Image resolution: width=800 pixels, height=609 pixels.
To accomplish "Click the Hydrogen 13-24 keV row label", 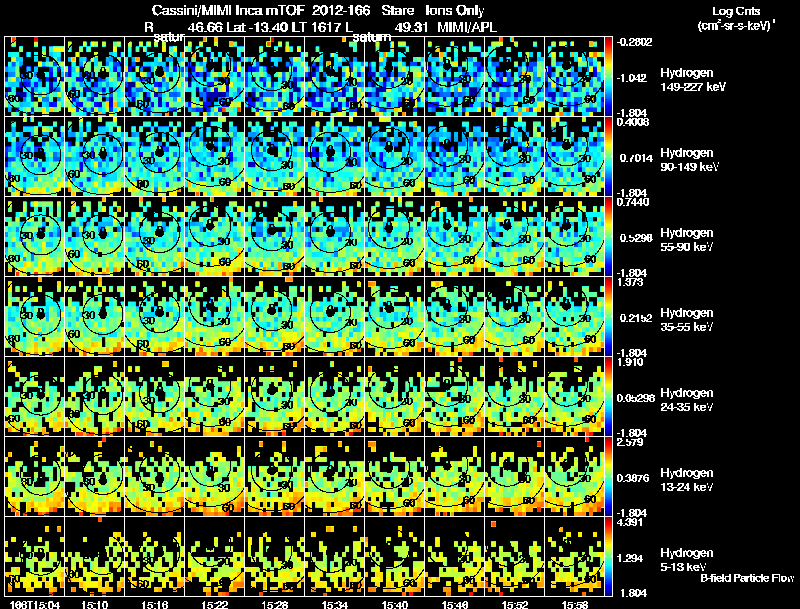I will [687, 480].
